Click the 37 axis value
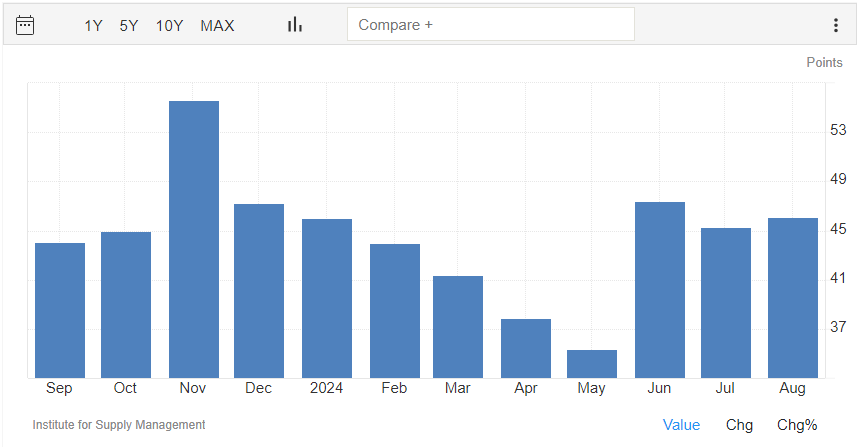The image size is (857, 447). pos(838,327)
